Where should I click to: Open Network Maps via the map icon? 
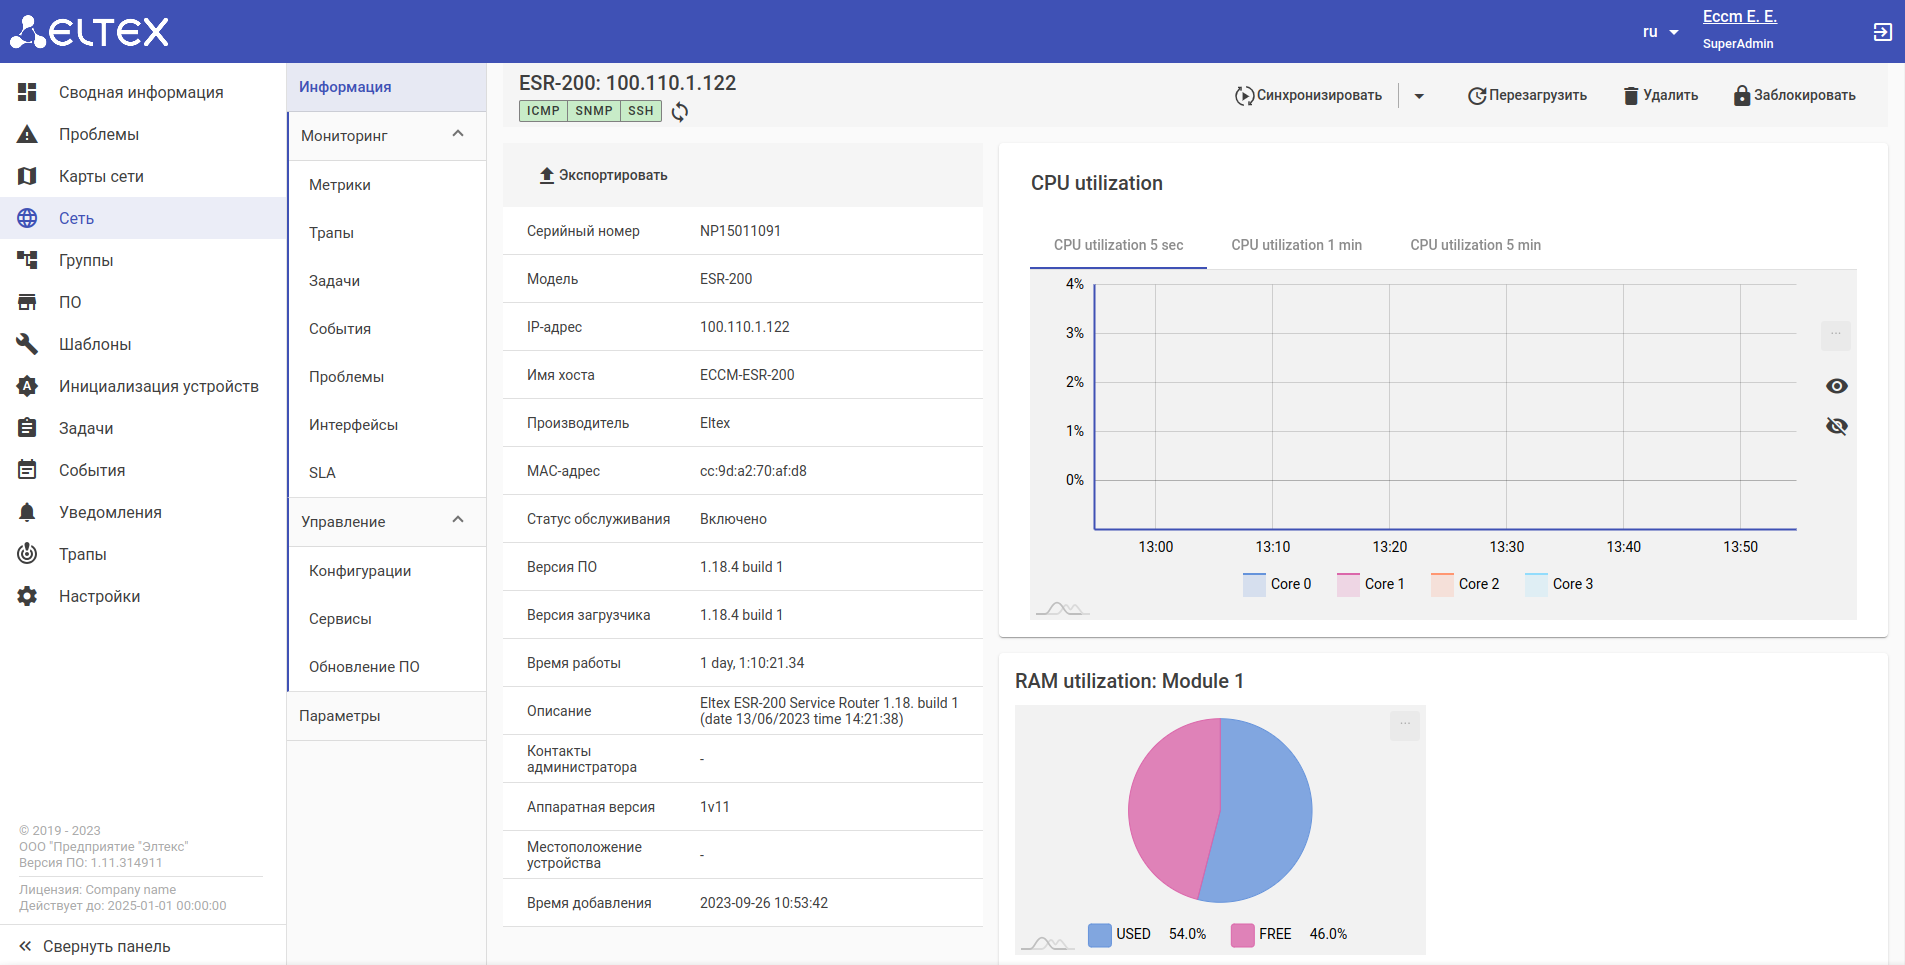tap(27, 176)
